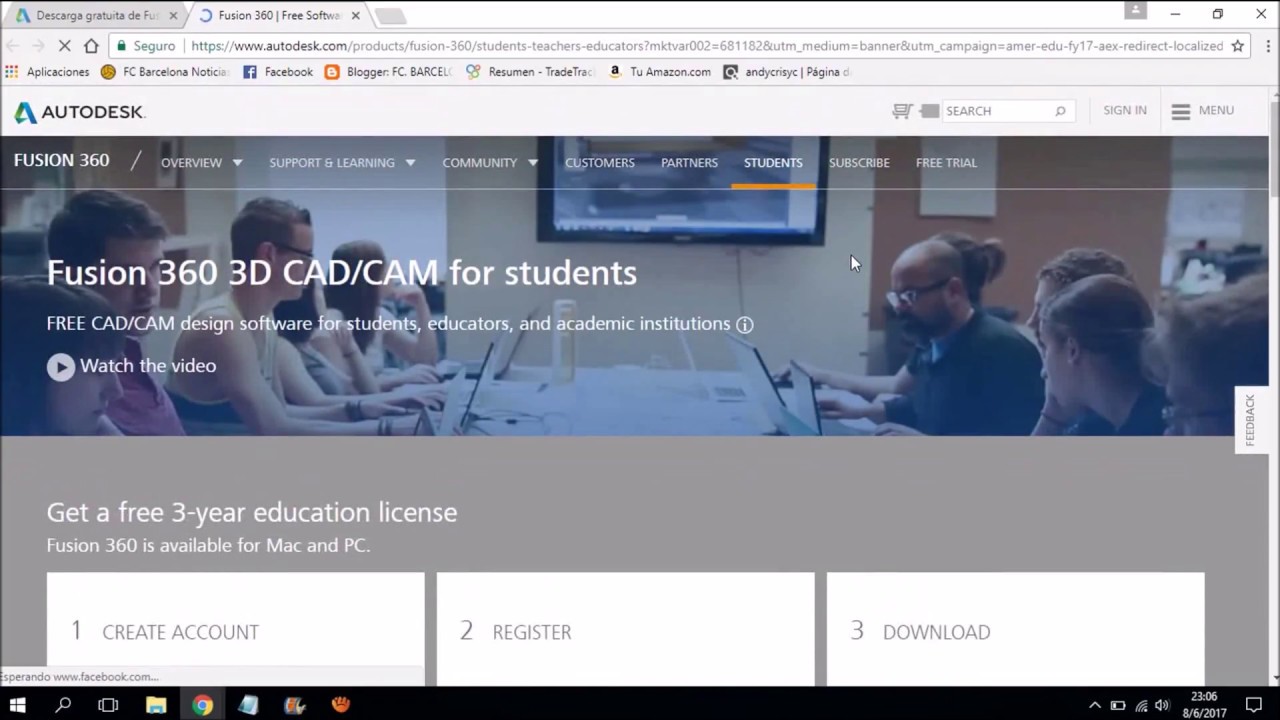Close the Fusion 360 Free Software tab
The image size is (1280, 720).
pyautogui.click(x=355, y=16)
